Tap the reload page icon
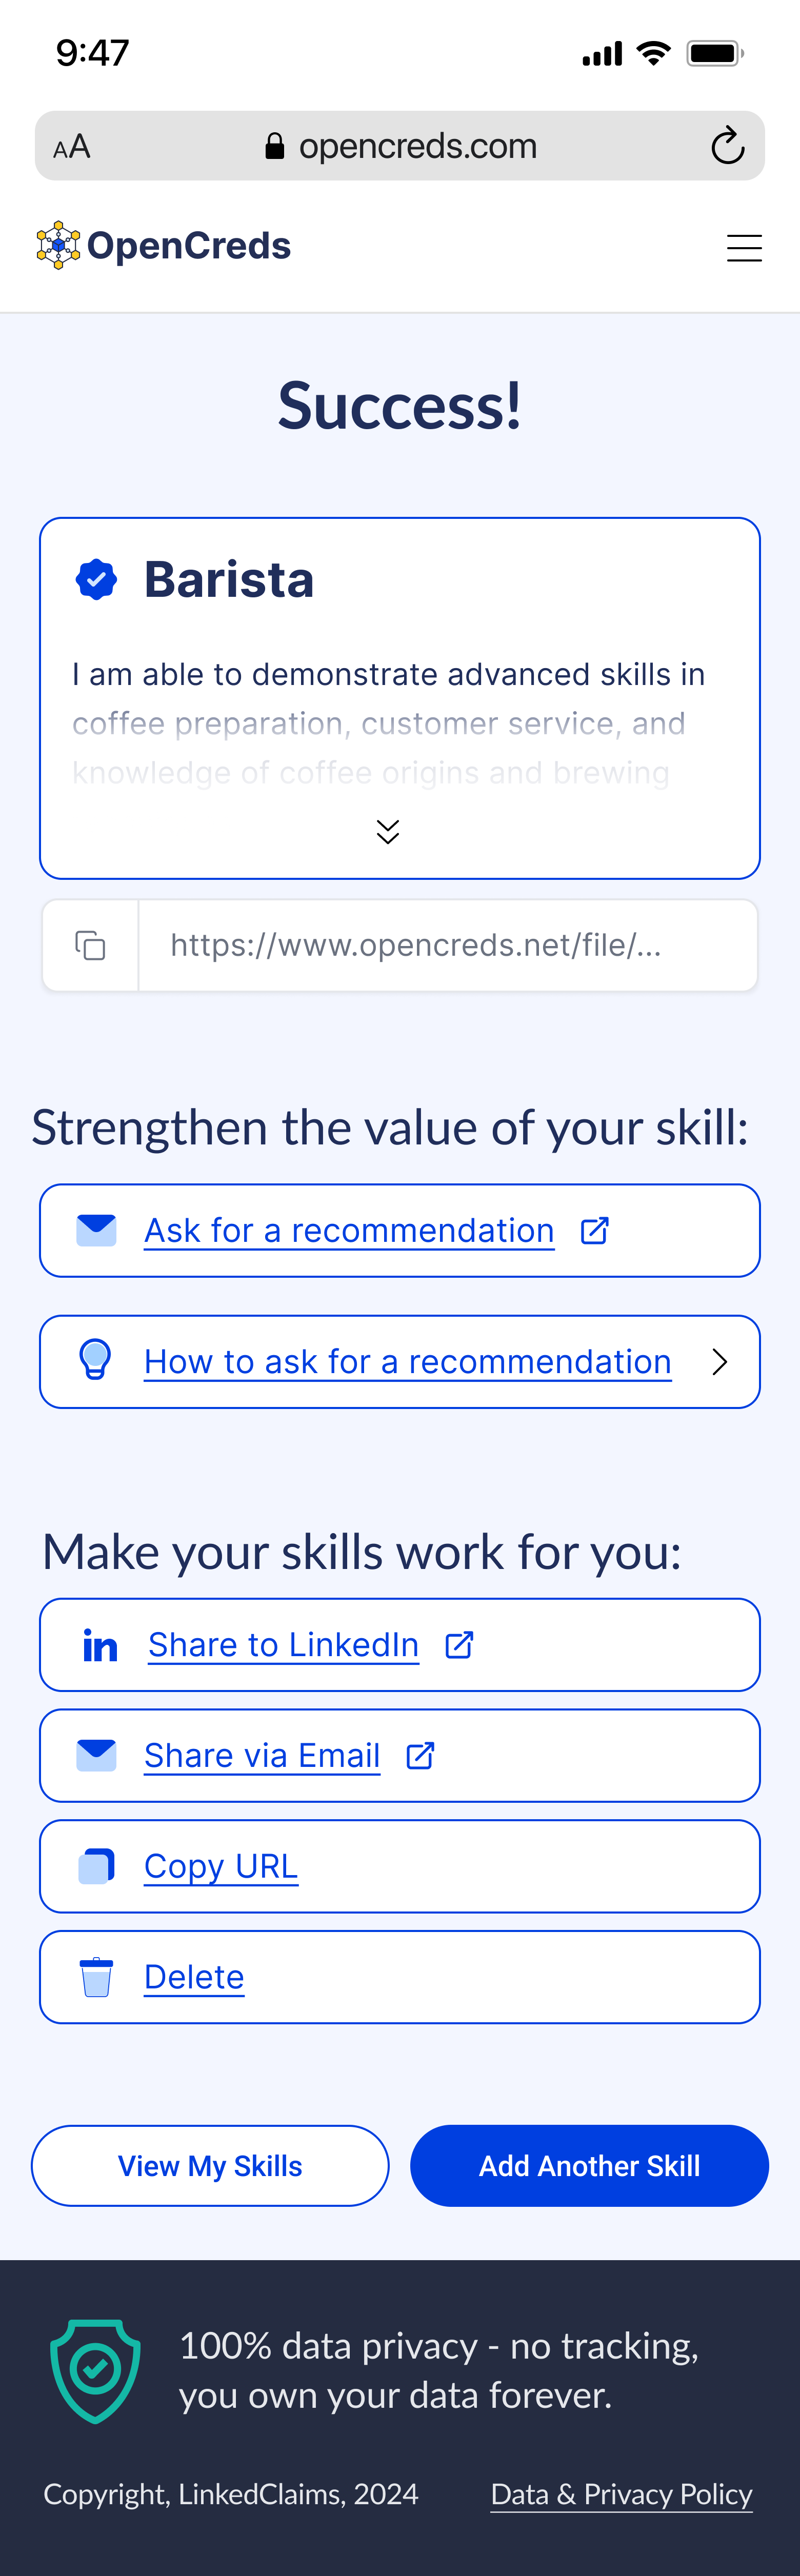Screen dimensions: 800x2576 click(727, 146)
